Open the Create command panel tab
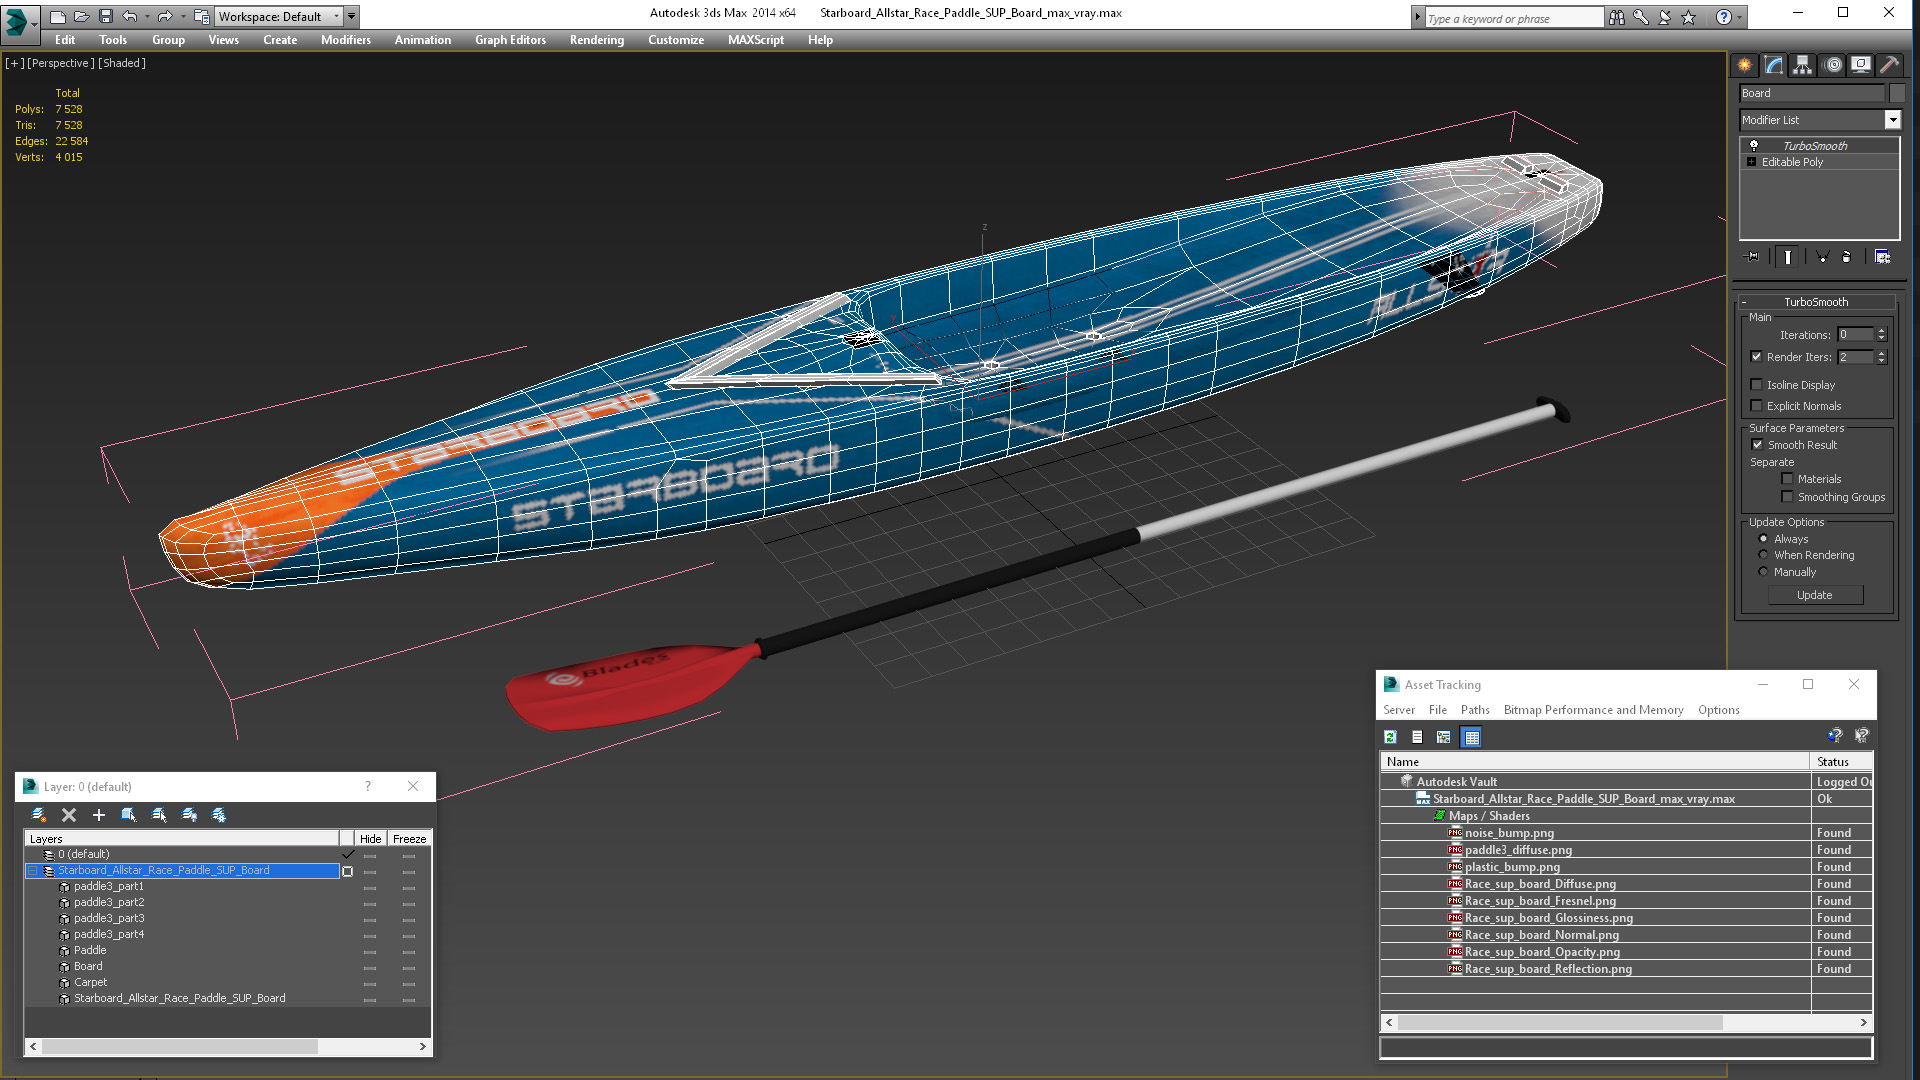 (x=1744, y=65)
